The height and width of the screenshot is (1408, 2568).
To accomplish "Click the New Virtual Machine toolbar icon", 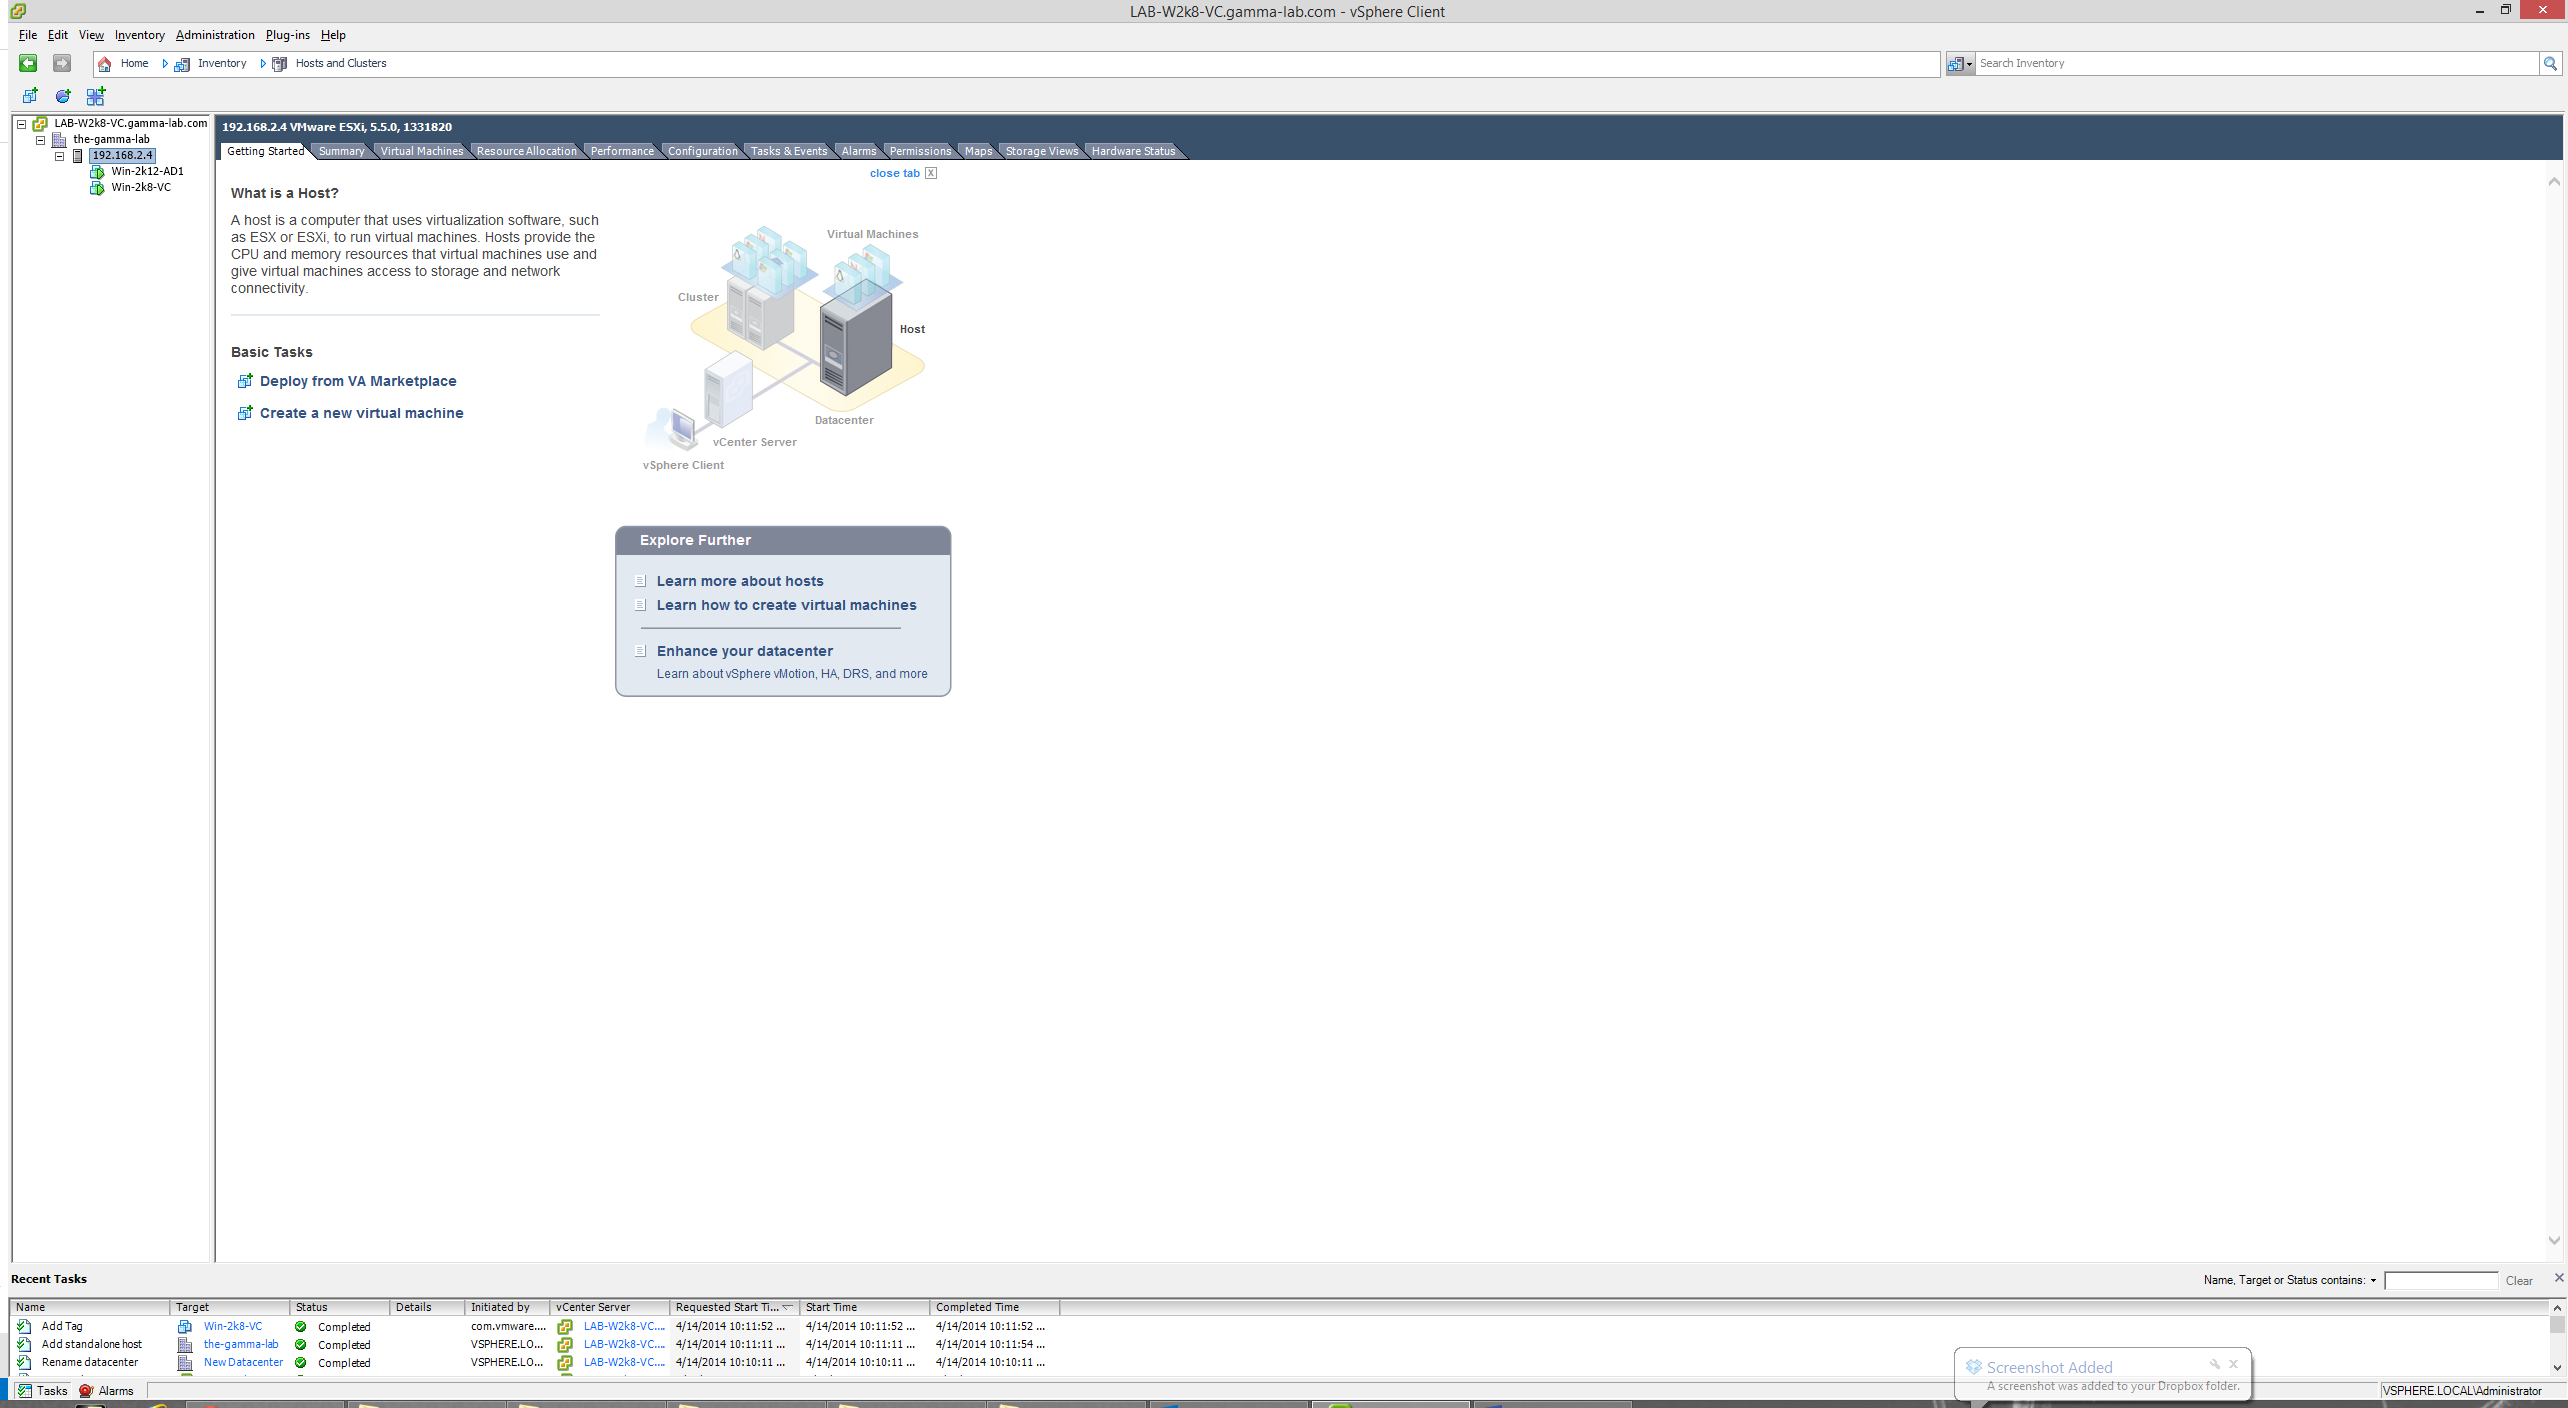I will coord(30,96).
